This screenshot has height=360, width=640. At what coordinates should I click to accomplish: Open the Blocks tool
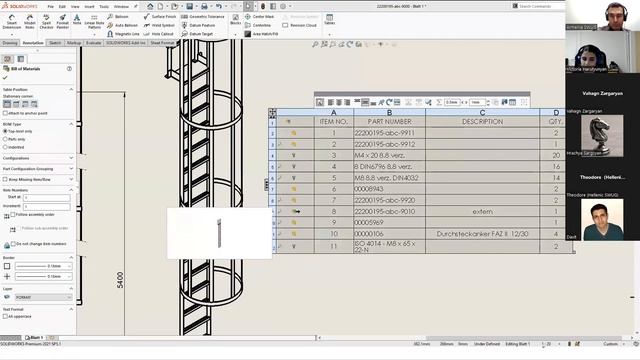236,20
